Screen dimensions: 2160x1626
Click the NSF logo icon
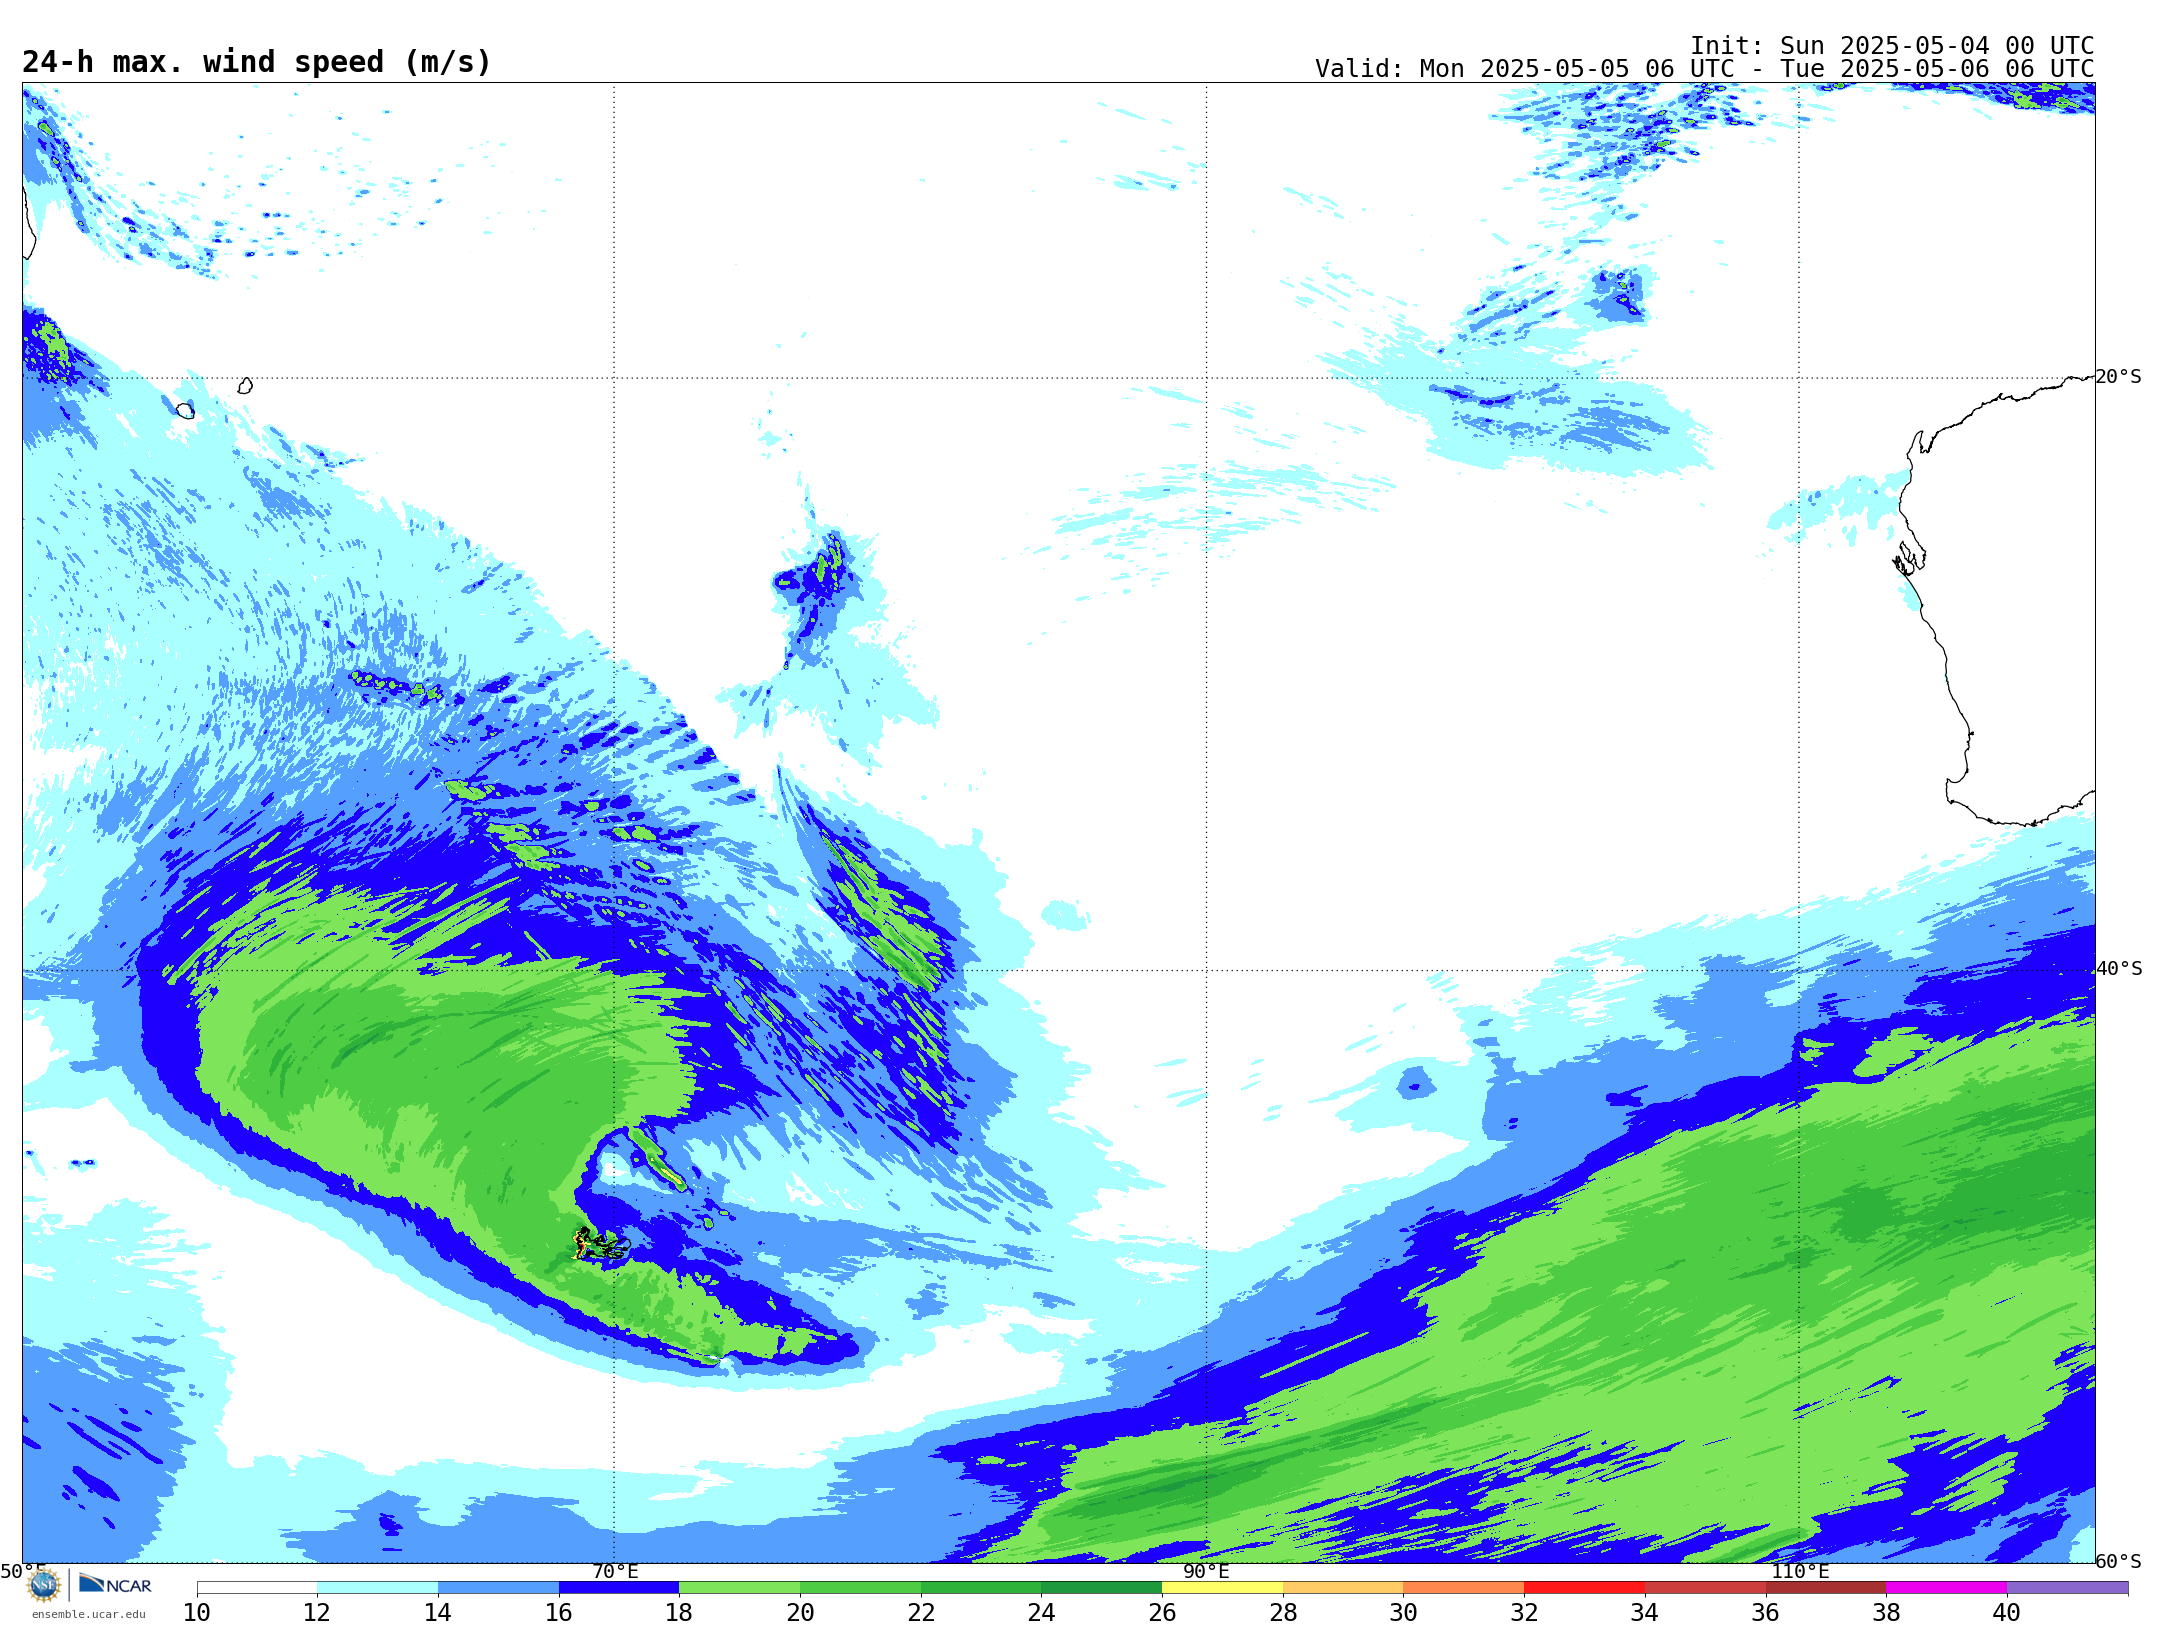[x=44, y=1585]
